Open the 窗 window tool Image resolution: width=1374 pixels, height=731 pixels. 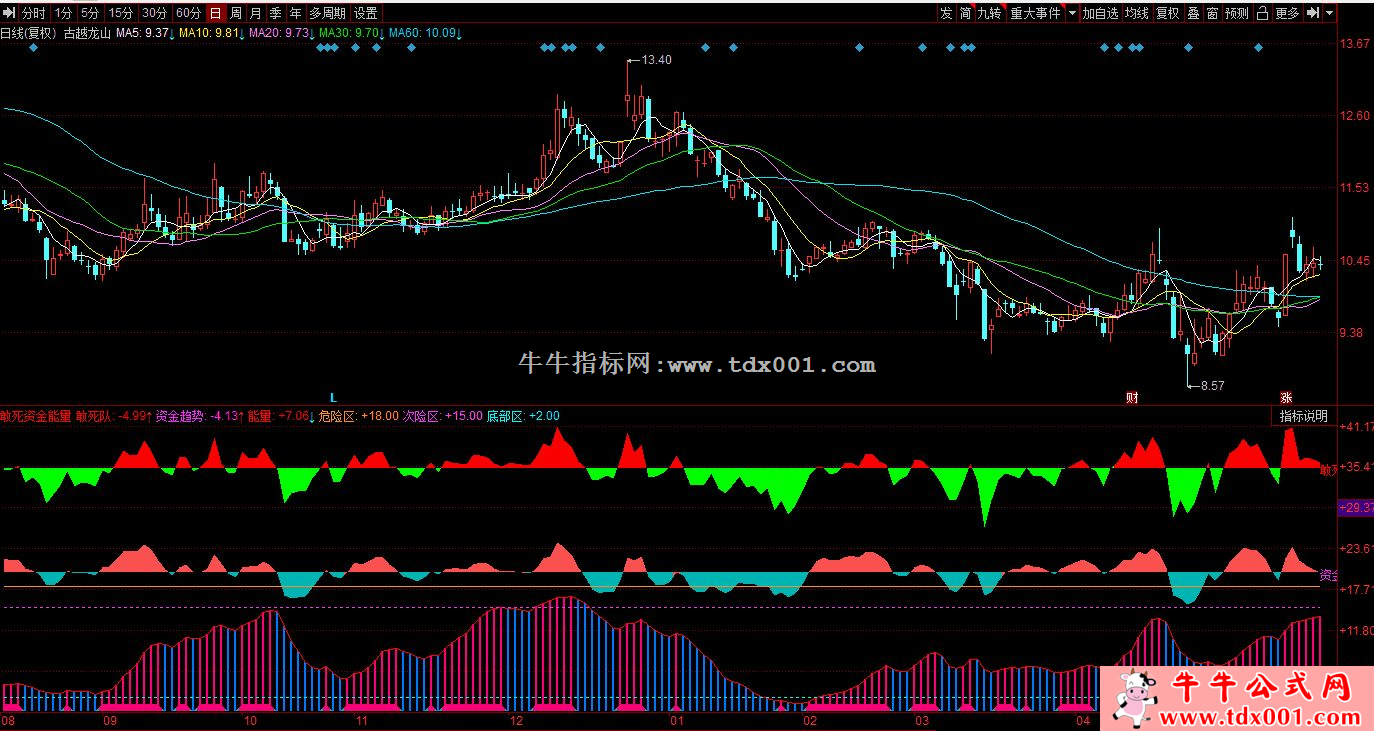[x=1212, y=13]
